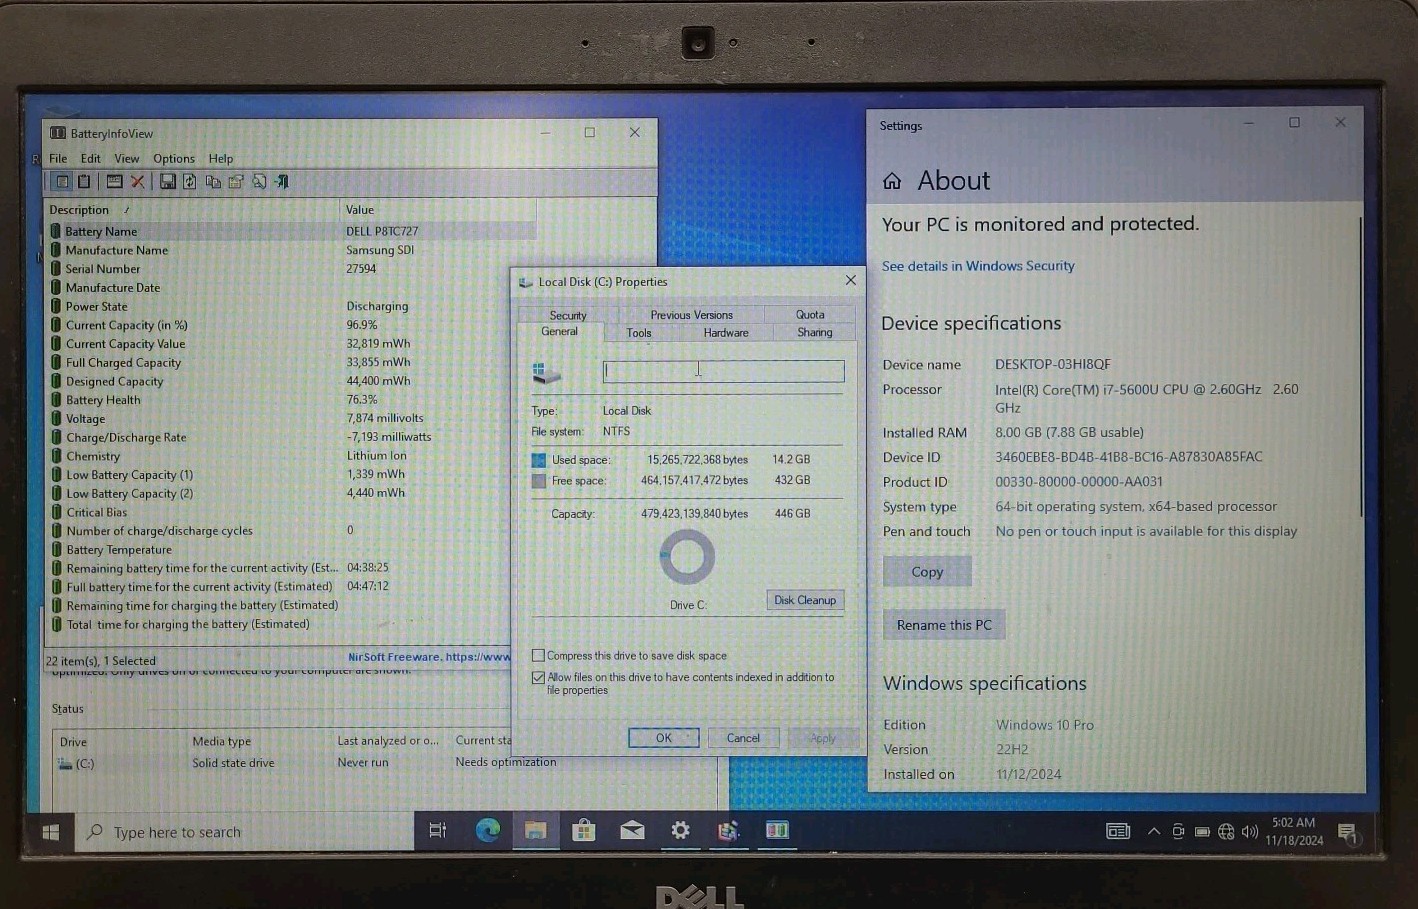Open the View menu in BatteryInfoView
This screenshot has height=909, width=1418.
pos(127,159)
